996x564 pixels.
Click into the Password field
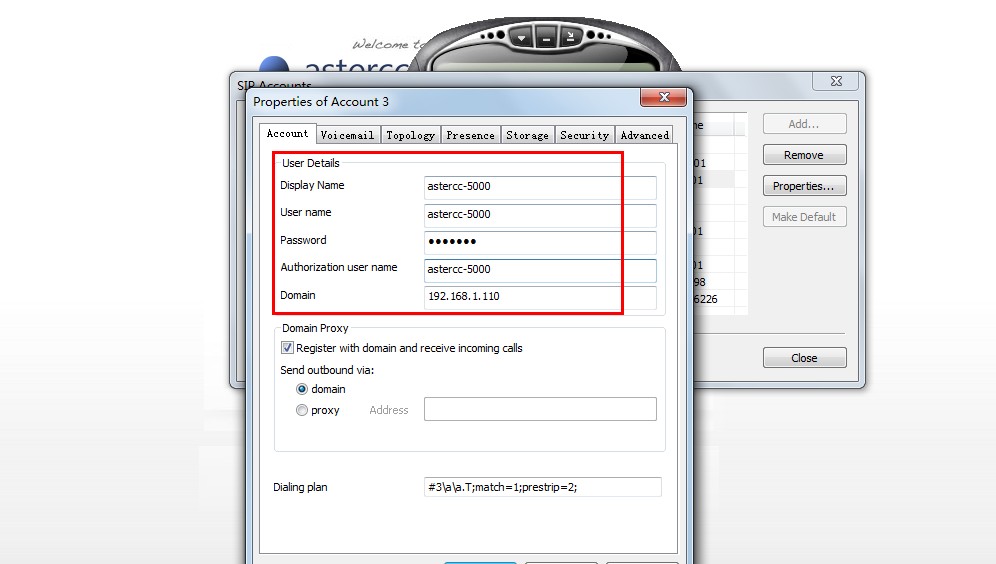click(x=540, y=242)
